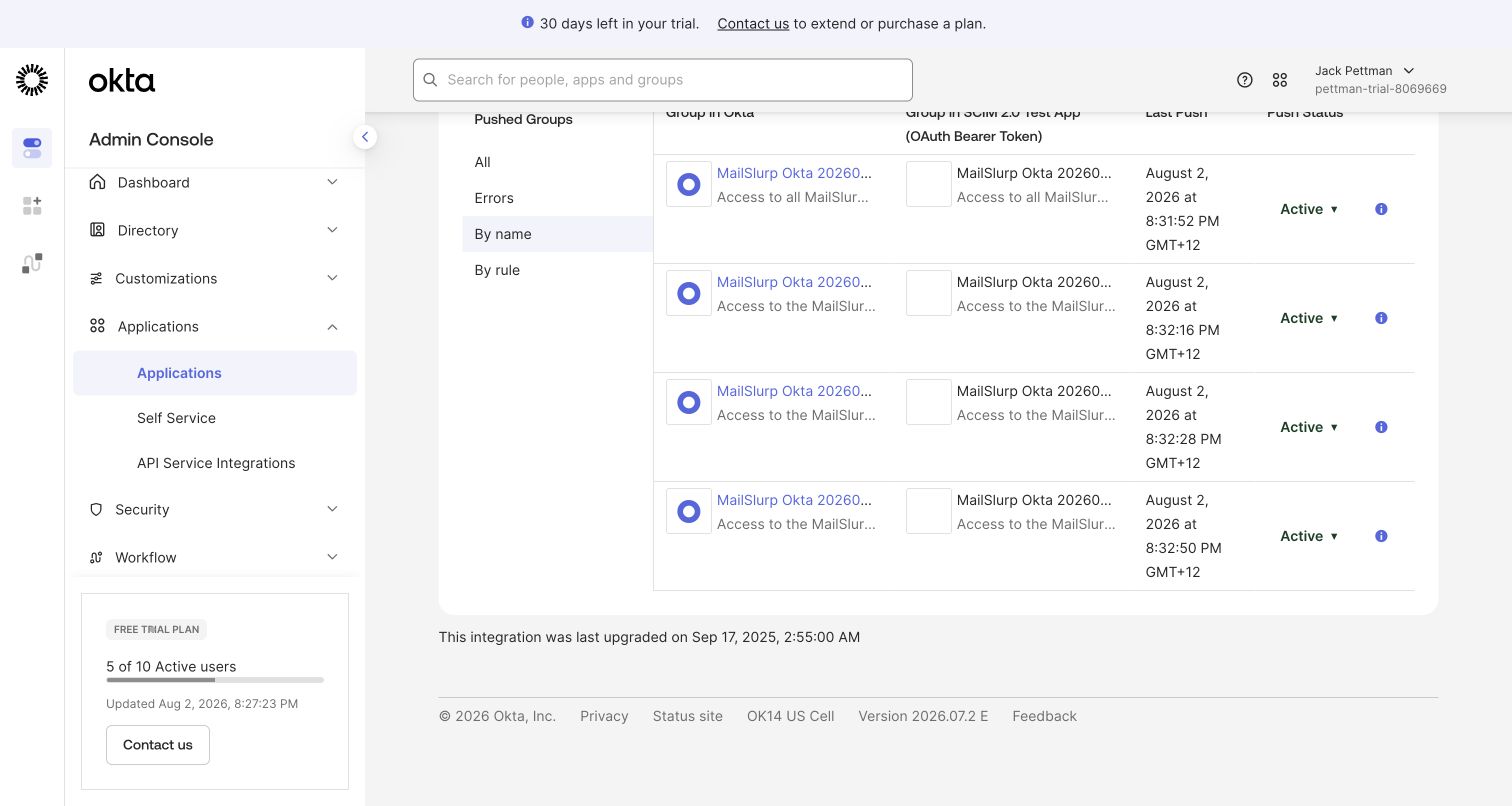This screenshot has width=1512, height=806.
Task: Click Okta group icon in 8:32:50 PM row
Action: point(689,511)
